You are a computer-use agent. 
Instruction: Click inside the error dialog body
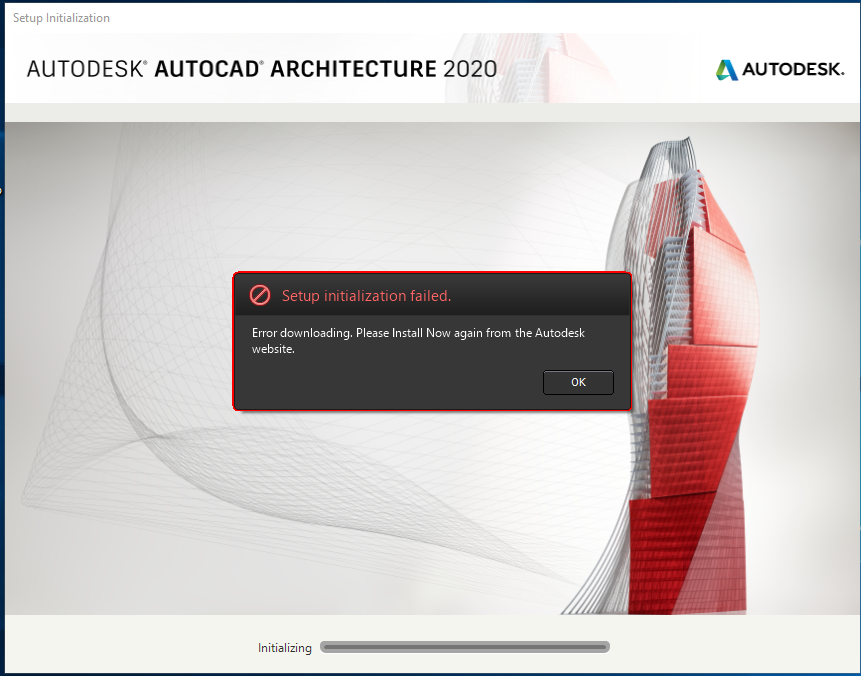[432, 360]
